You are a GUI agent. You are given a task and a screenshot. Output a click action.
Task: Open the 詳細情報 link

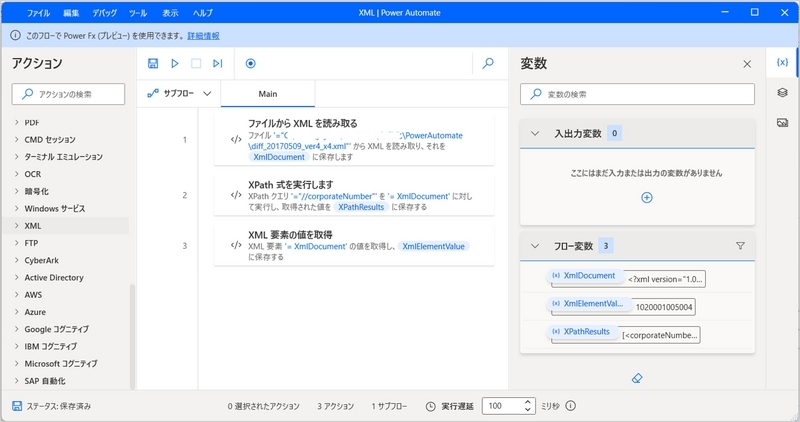pos(203,36)
